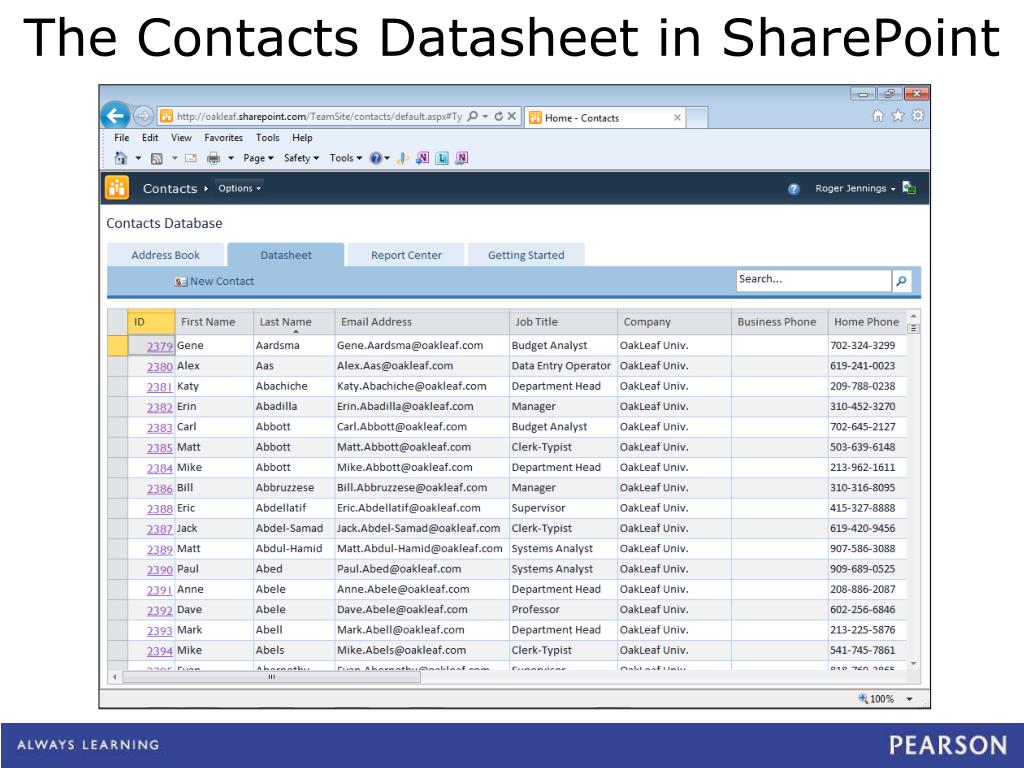The width and height of the screenshot is (1024, 768).
Task: Click the zoom magnifier icon in status bar
Action: (863, 698)
